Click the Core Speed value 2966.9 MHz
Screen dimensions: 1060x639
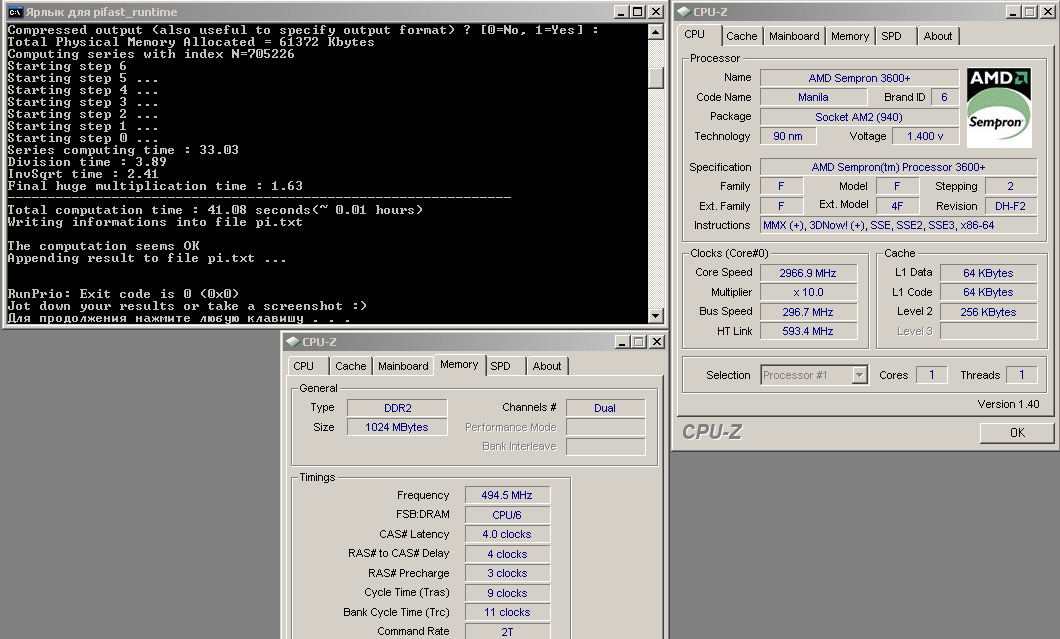click(809, 273)
